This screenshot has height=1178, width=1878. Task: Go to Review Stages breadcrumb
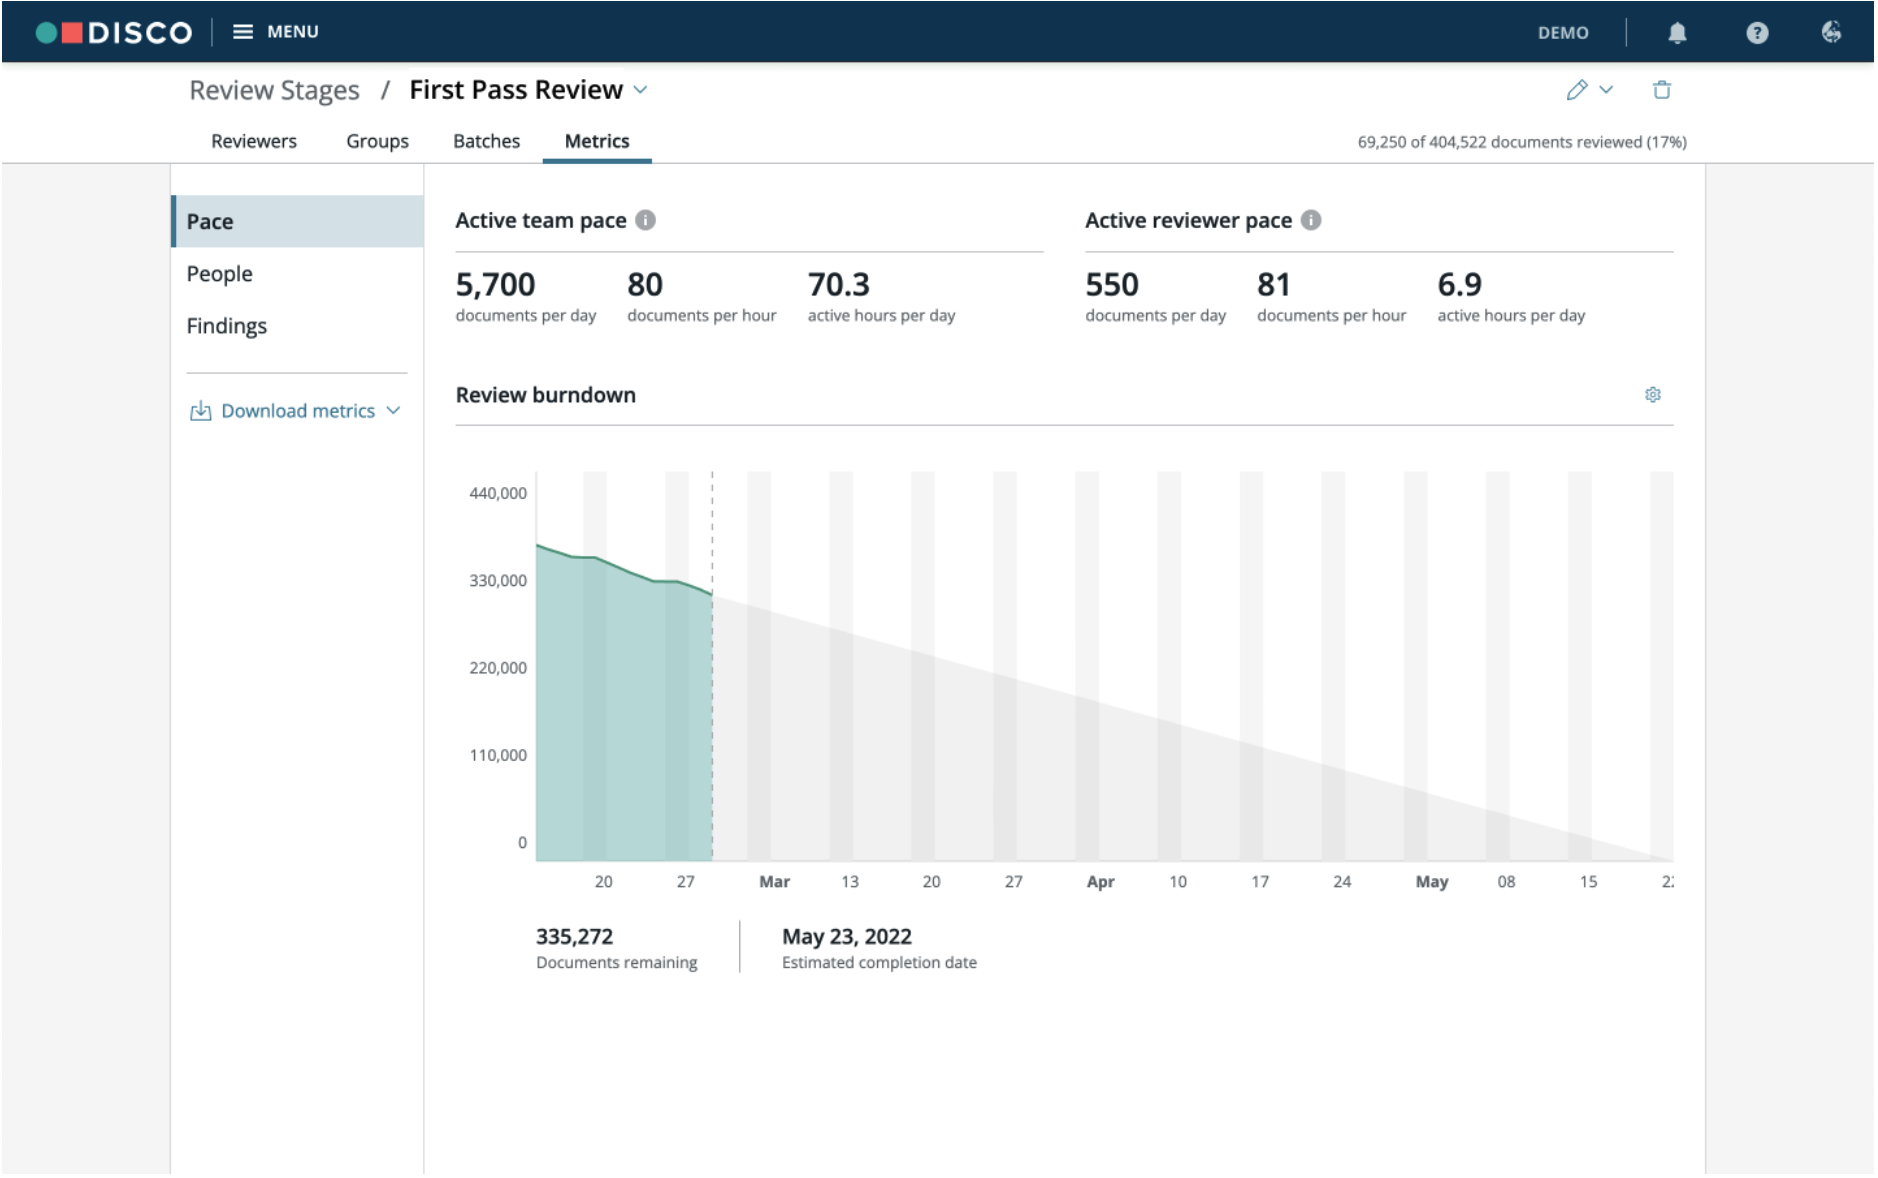pos(274,90)
